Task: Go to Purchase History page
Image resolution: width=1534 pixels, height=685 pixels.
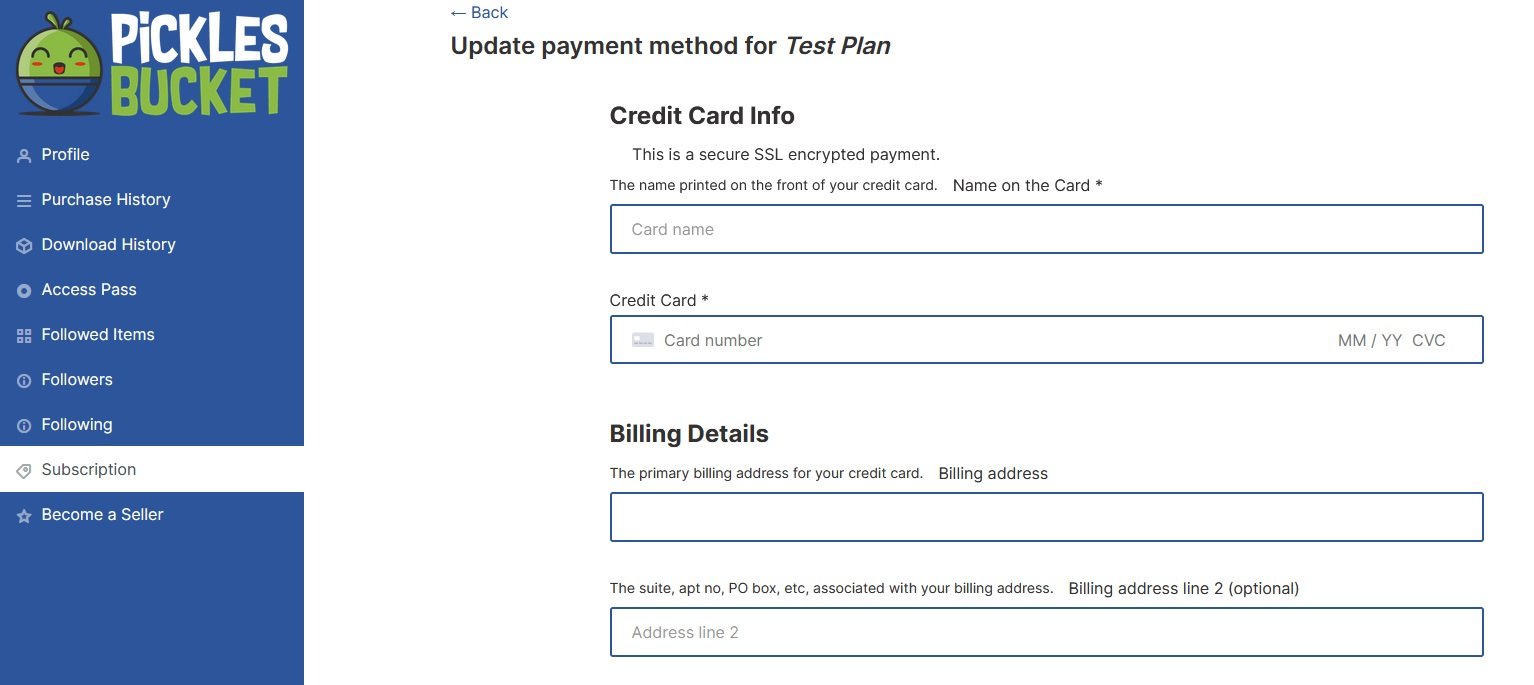Action: pos(106,200)
